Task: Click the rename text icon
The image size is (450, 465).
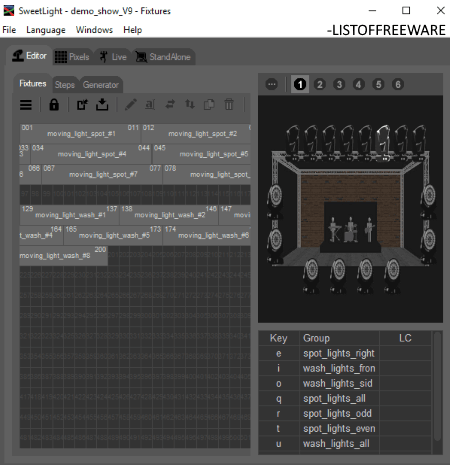Action: [150, 105]
